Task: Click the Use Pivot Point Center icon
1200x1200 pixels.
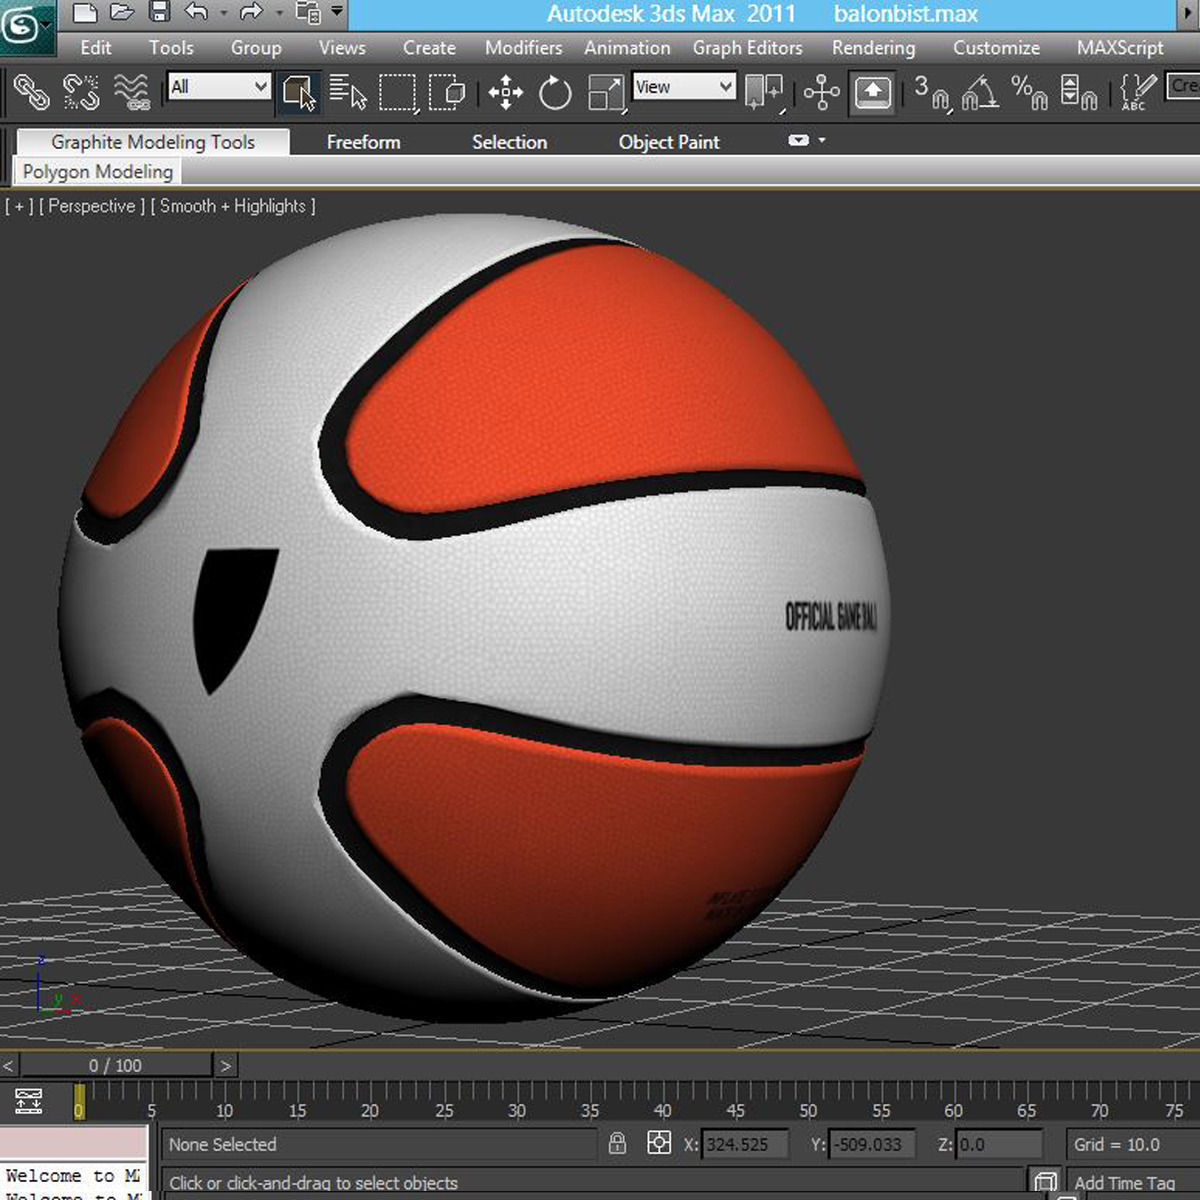Action: 765,93
